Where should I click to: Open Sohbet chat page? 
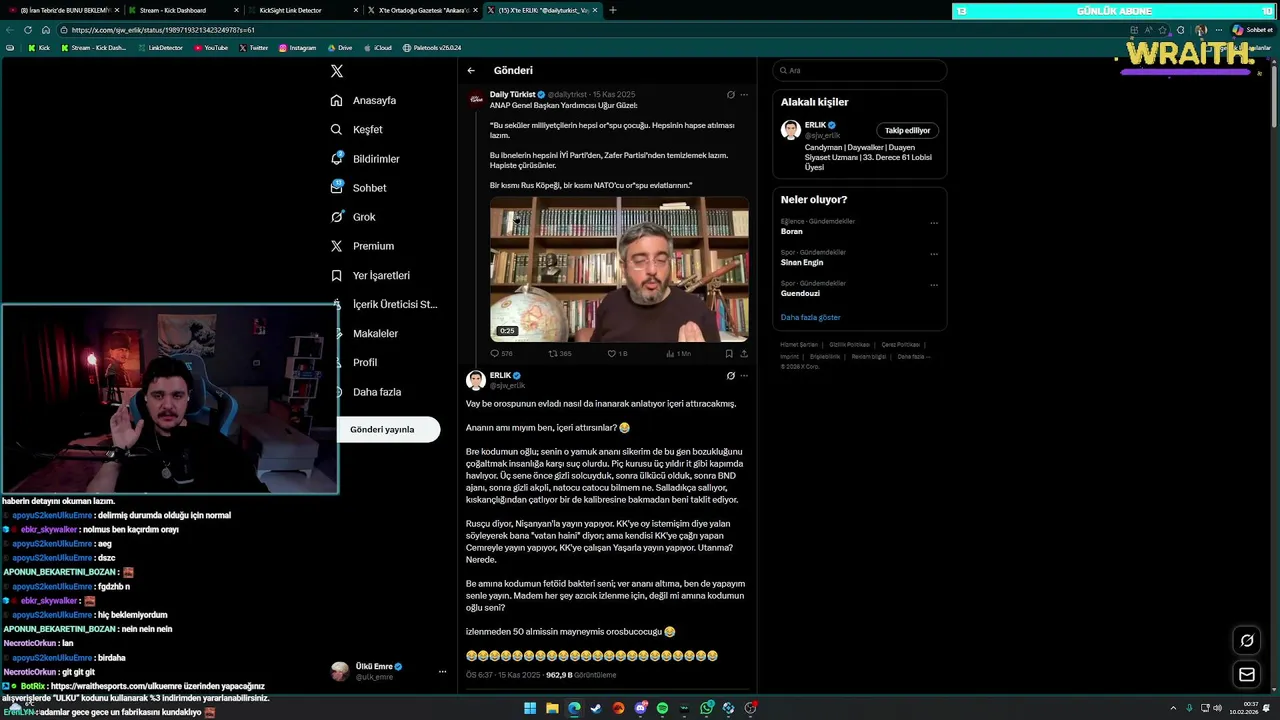[358, 188]
